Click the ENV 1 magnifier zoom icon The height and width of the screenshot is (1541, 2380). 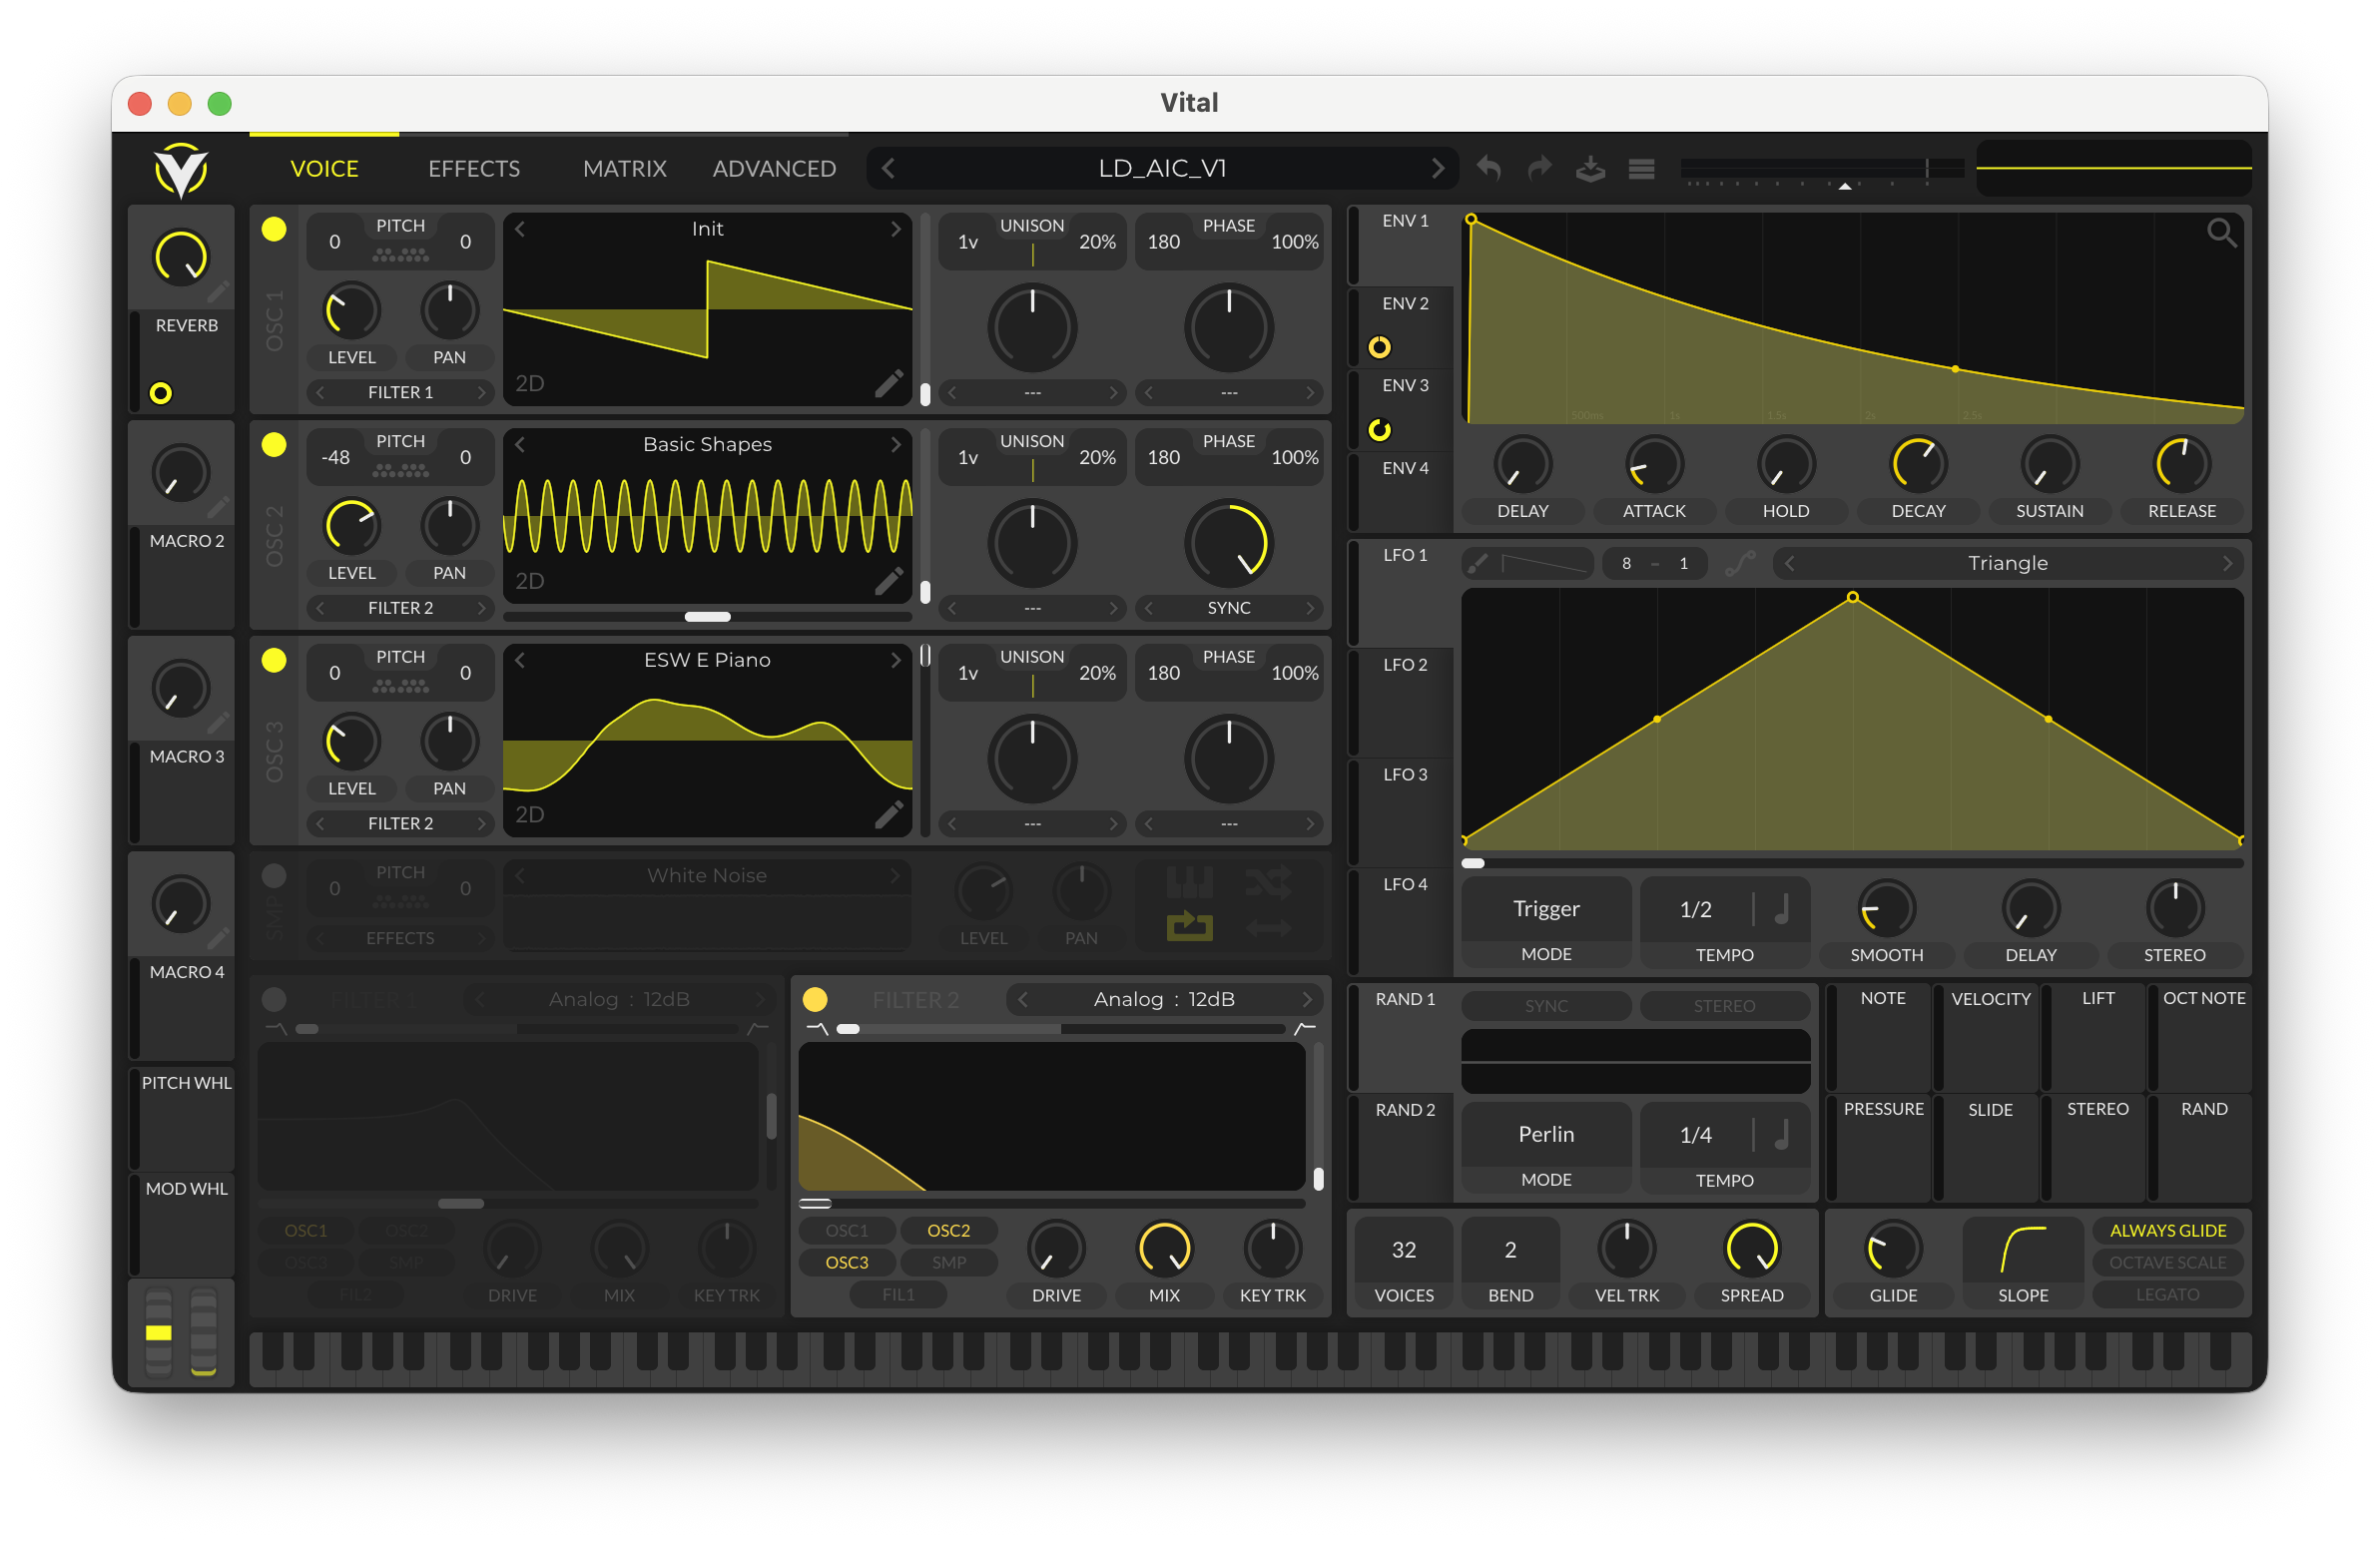pyautogui.click(x=2221, y=233)
